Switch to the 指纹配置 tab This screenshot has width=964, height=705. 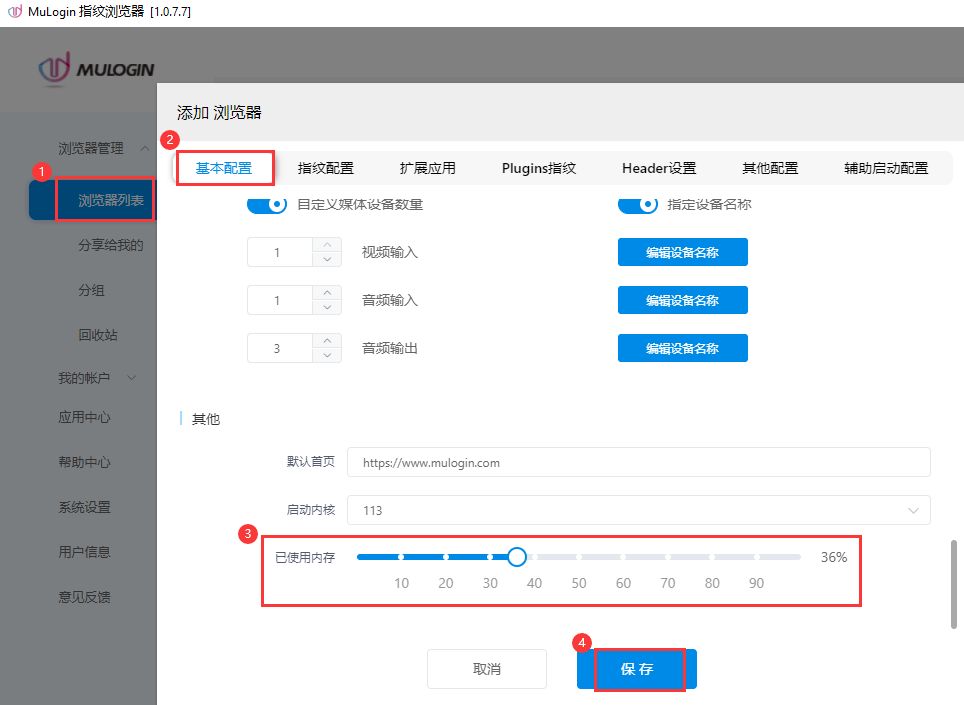point(326,168)
